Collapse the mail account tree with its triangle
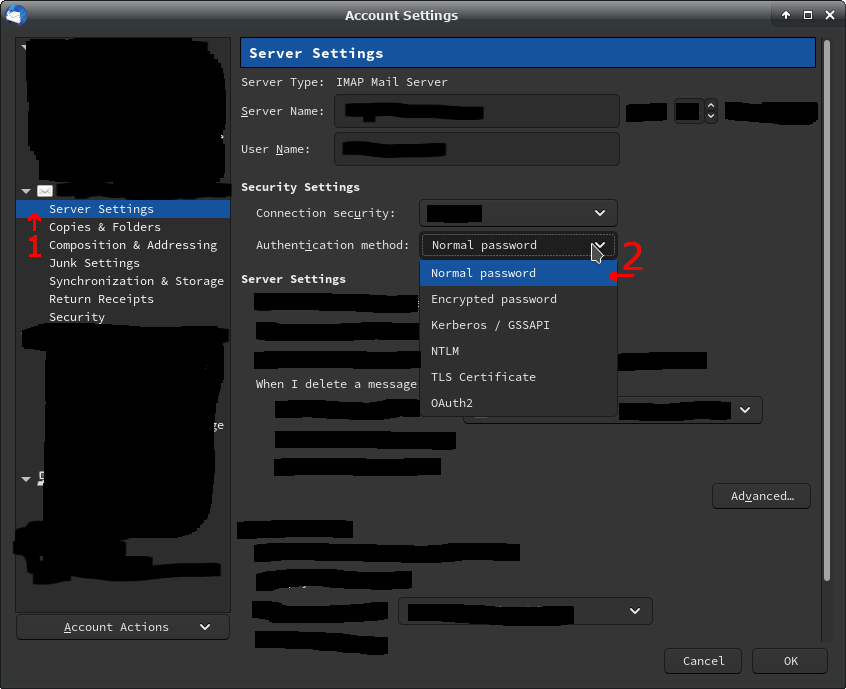 coord(26,191)
